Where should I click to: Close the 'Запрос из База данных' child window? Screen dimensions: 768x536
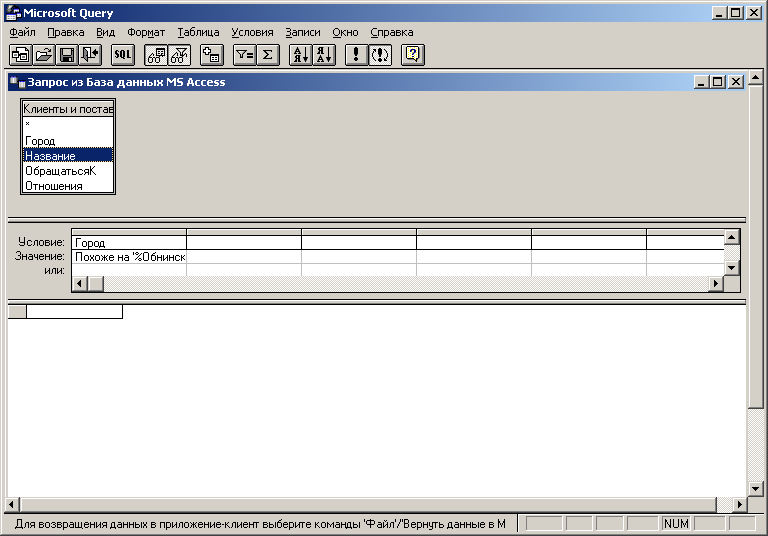736,82
